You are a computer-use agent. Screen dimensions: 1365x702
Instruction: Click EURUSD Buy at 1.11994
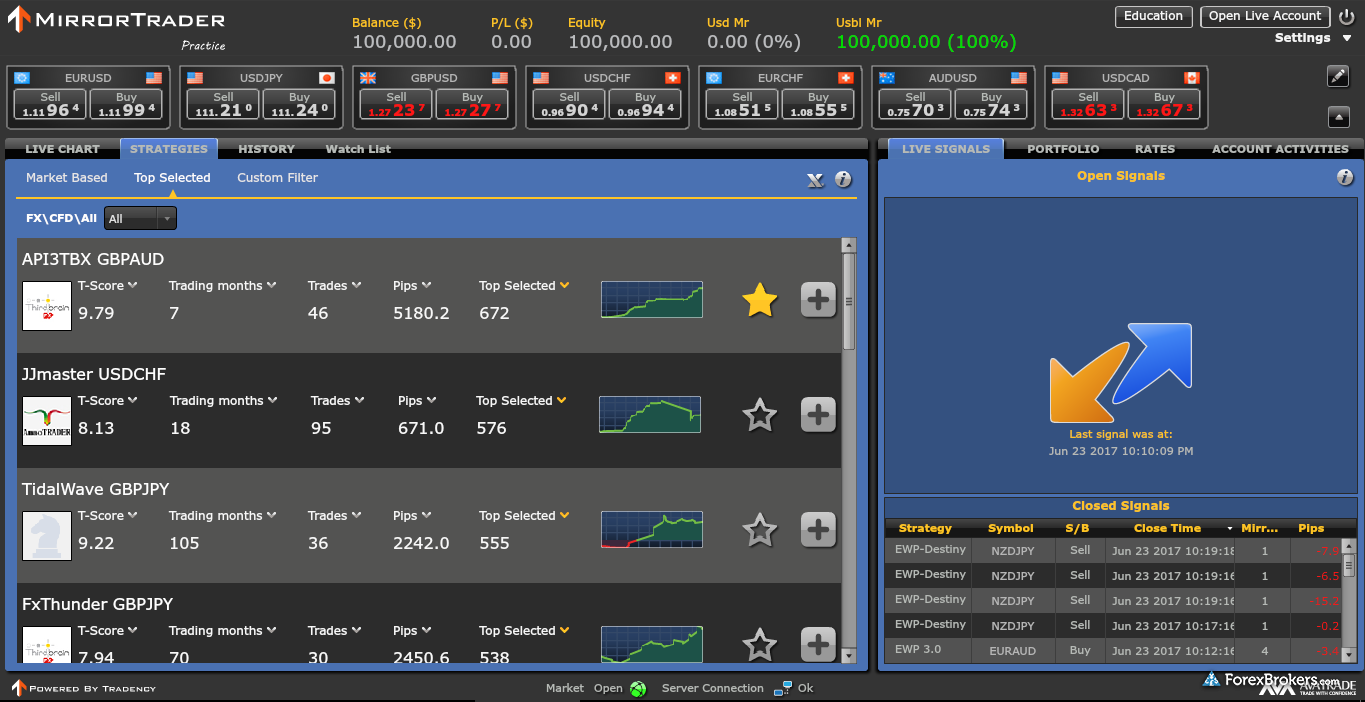[x=126, y=104]
